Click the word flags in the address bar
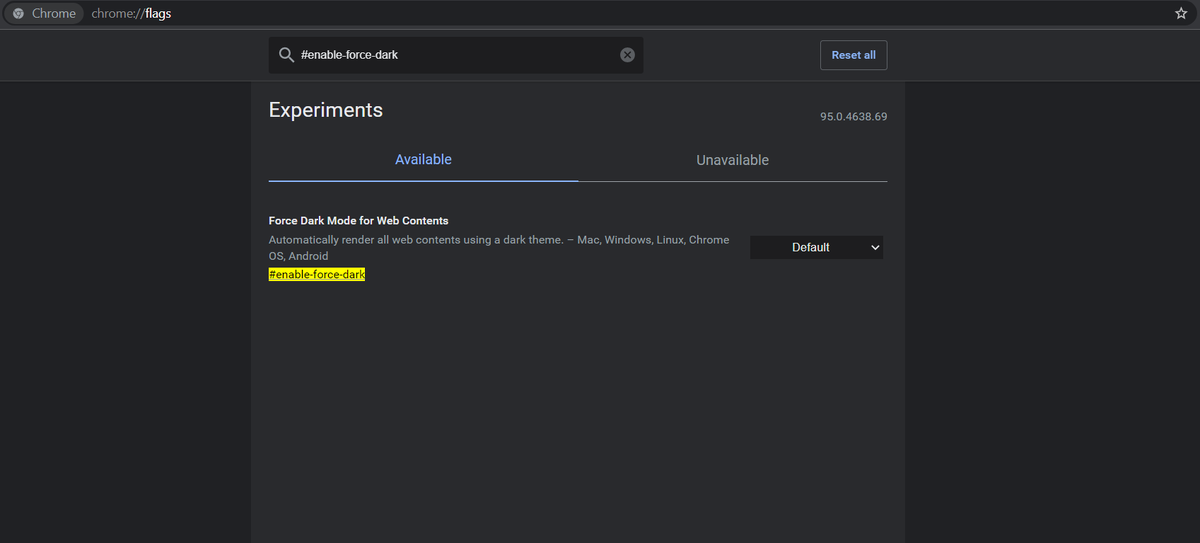Image resolution: width=1200 pixels, height=543 pixels. [x=158, y=14]
